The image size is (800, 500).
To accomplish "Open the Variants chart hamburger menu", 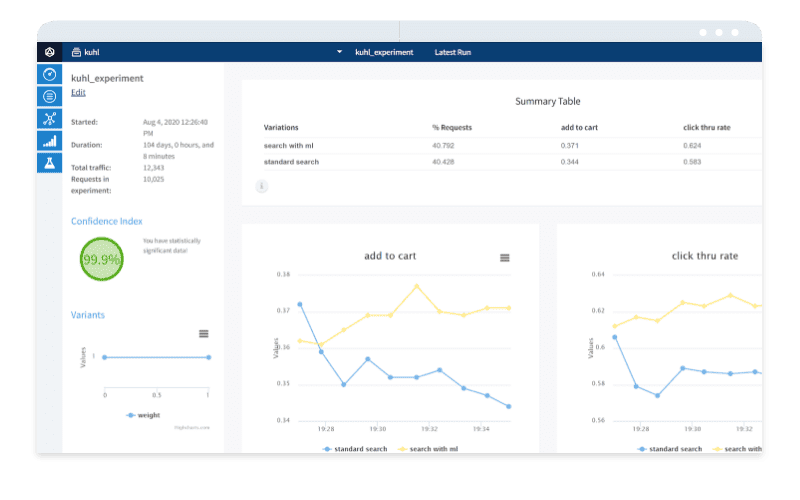I will click(x=203, y=333).
